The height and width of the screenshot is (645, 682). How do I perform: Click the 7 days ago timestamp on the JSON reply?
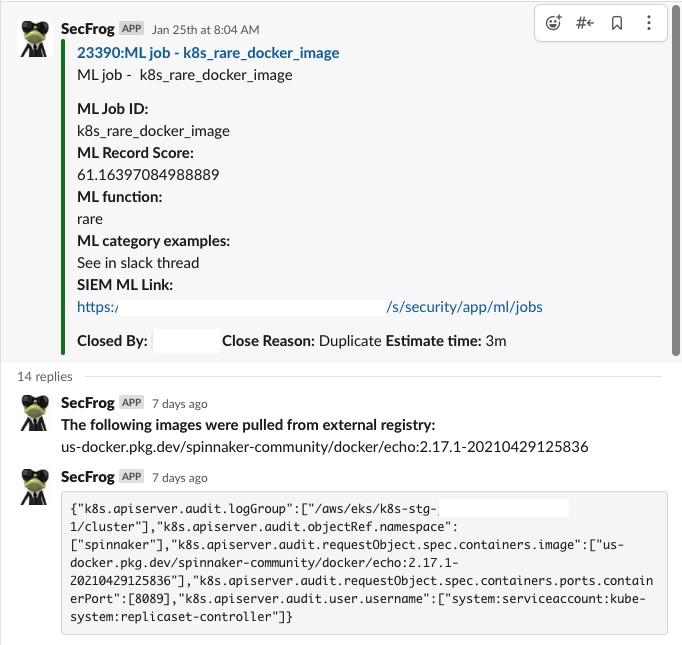(180, 478)
